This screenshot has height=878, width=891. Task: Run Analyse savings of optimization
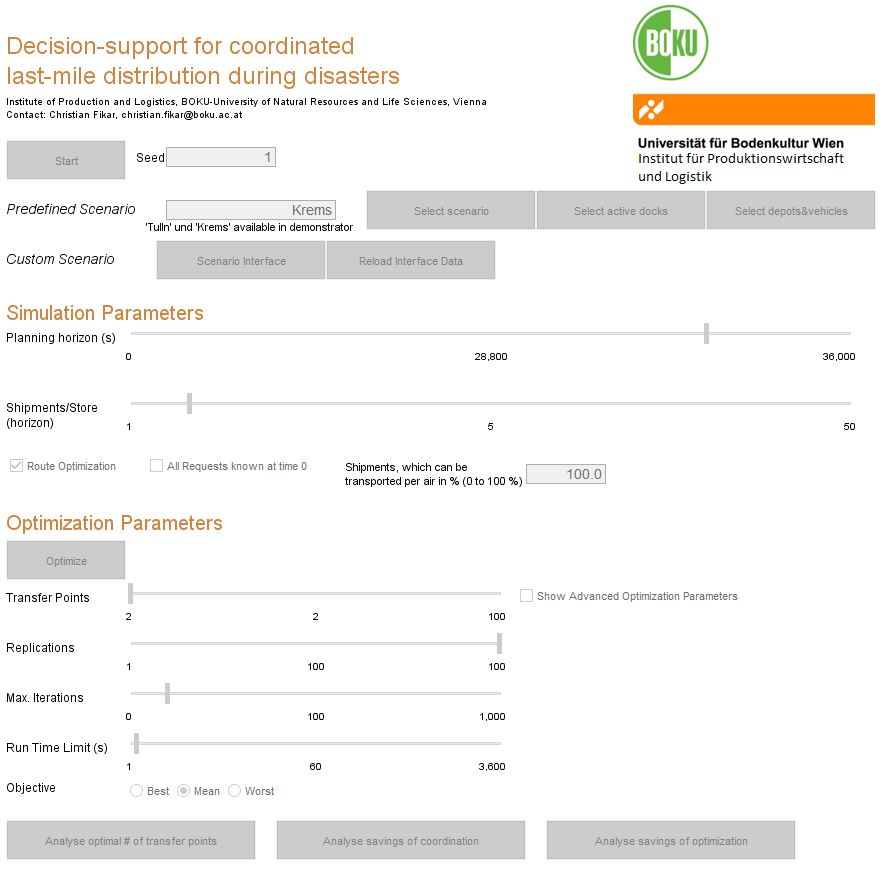point(670,840)
